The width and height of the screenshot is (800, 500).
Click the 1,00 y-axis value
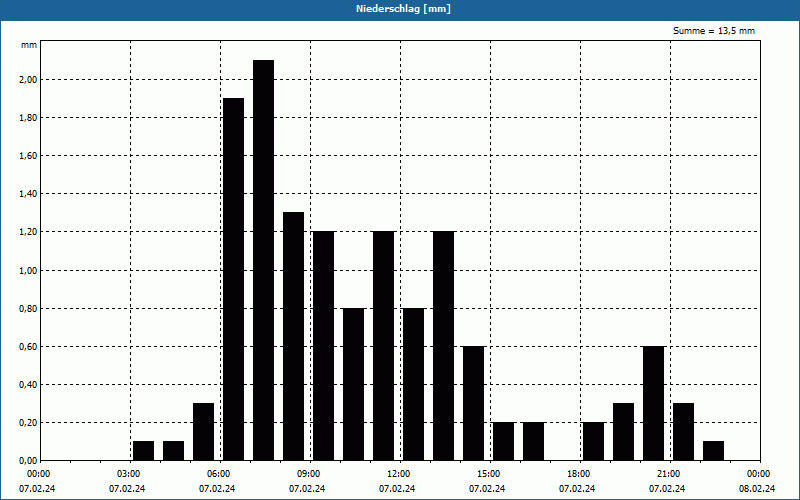(28, 270)
